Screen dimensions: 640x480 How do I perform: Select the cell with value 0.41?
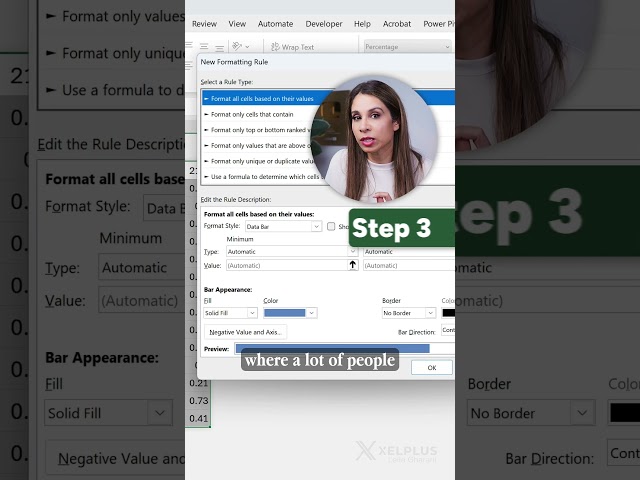[x=199, y=418]
